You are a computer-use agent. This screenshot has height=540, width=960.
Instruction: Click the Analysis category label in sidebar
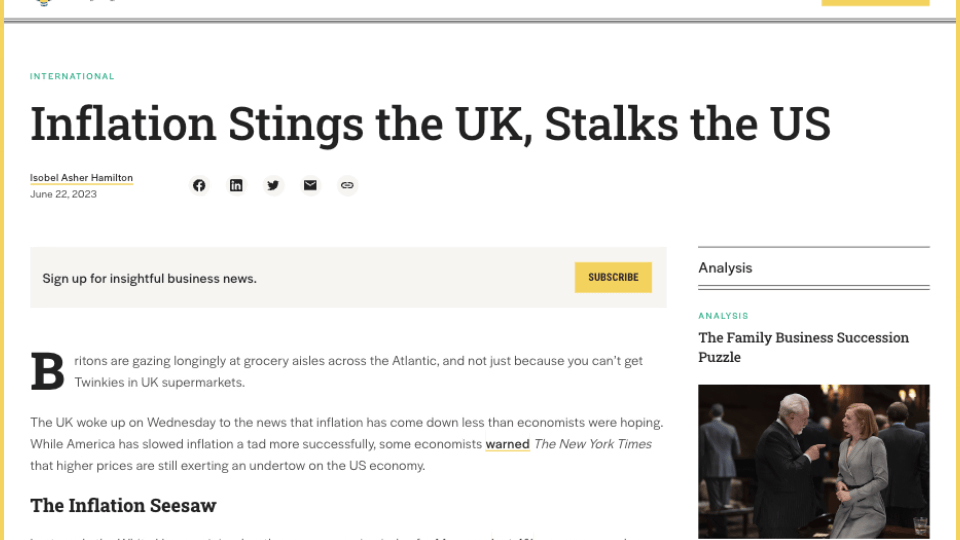coord(723,316)
